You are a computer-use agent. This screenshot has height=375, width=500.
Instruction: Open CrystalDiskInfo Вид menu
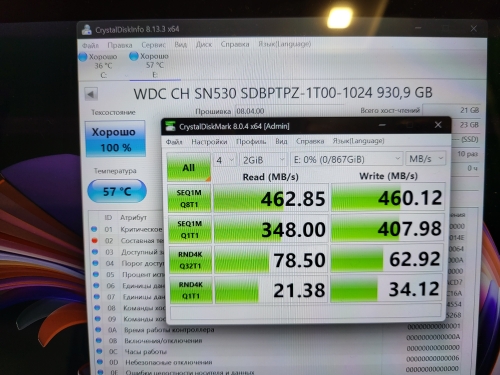click(x=181, y=44)
